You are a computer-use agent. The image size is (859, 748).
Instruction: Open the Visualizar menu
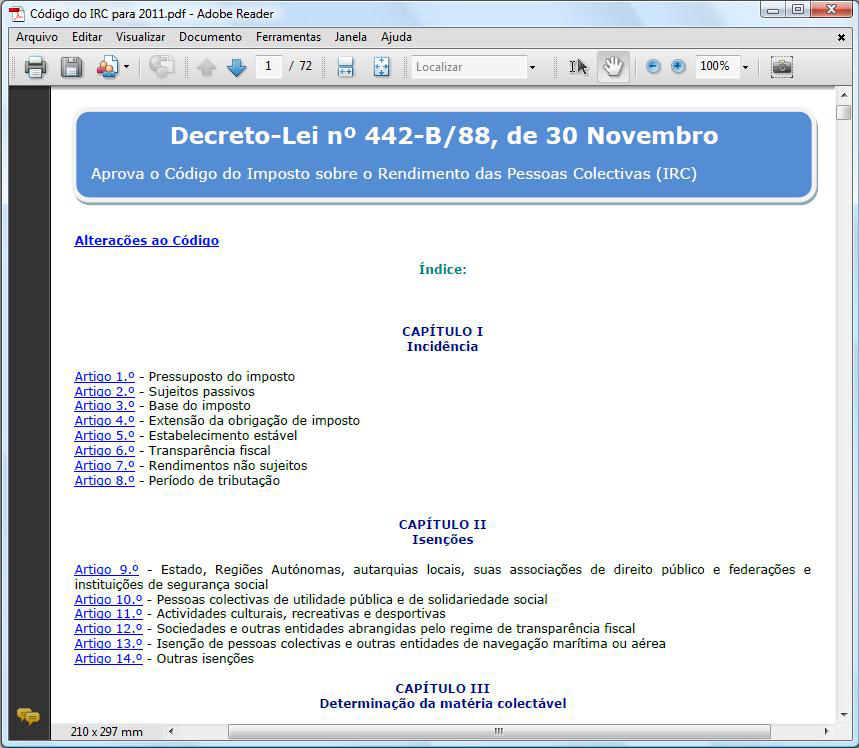[x=140, y=37]
